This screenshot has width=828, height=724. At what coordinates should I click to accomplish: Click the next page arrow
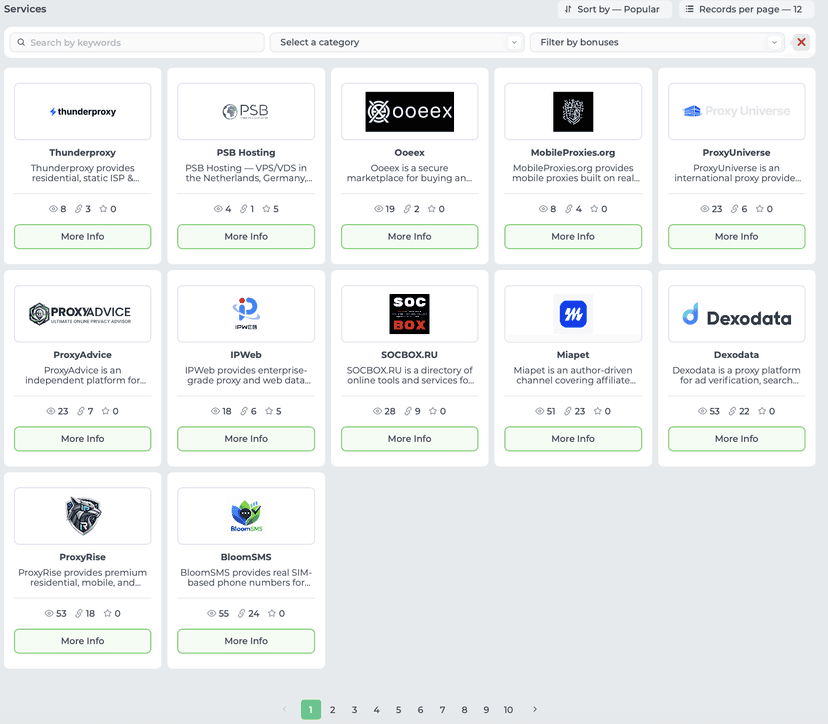pos(534,709)
